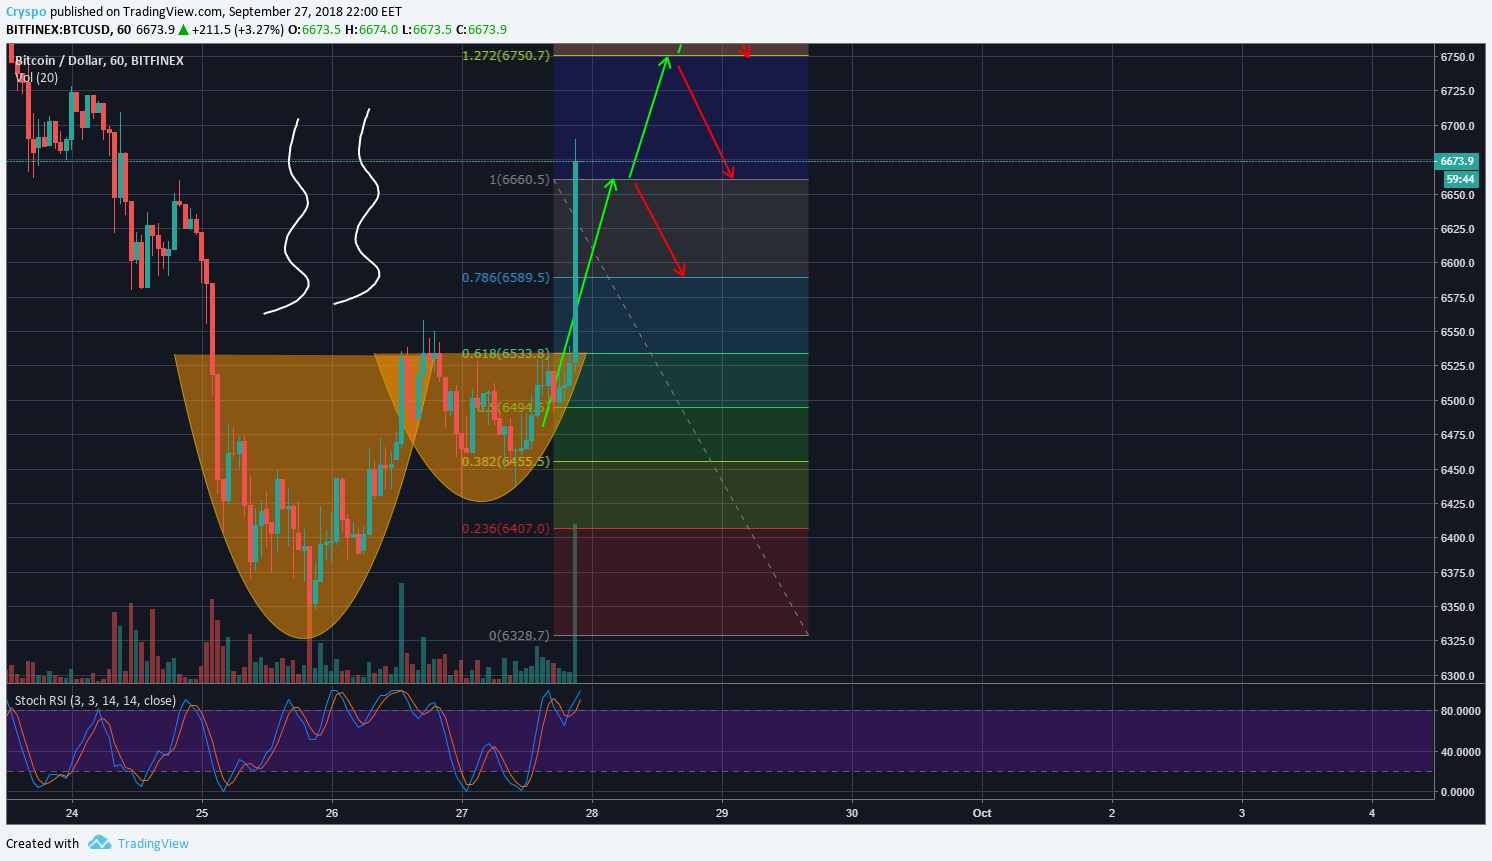
Task: Select the 0.786(6589.5) Fibonacci level label
Action: pos(506,277)
